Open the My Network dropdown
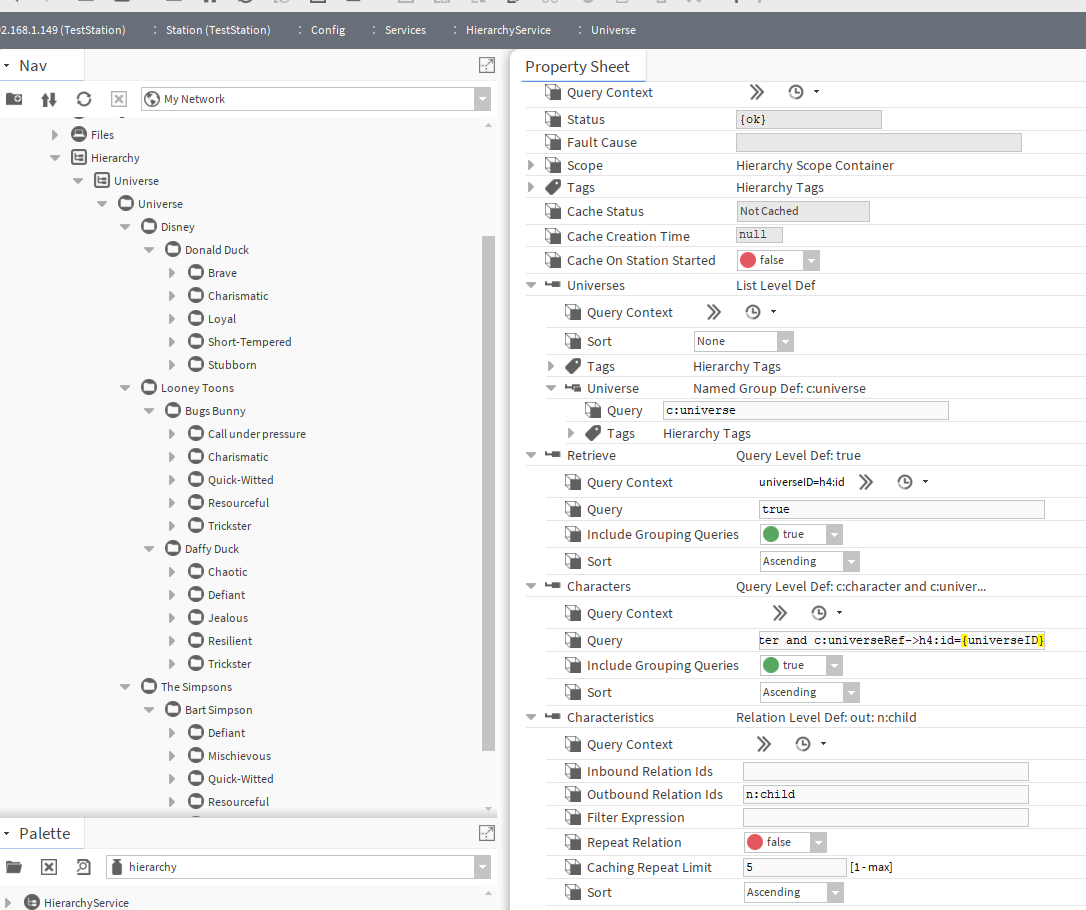Screen dimensions: 1086x910 point(483,99)
